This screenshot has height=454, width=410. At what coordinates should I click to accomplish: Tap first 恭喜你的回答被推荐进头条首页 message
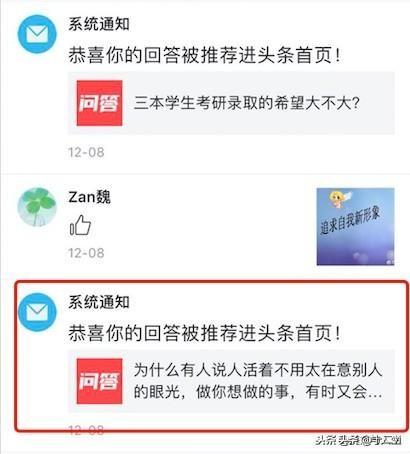(205, 55)
